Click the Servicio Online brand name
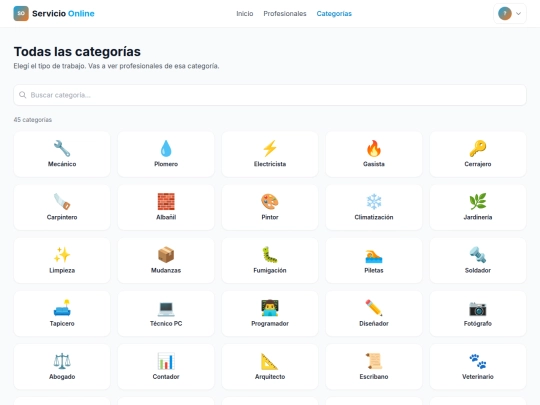The height and width of the screenshot is (405, 540). pyautogui.click(x=63, y=13)
